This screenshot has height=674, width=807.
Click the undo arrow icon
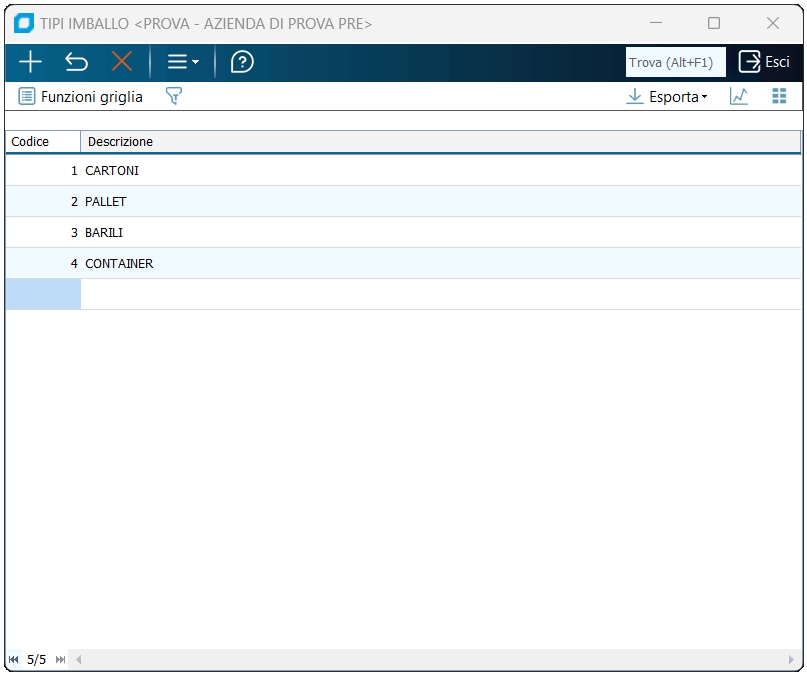[x=76, y=62]
